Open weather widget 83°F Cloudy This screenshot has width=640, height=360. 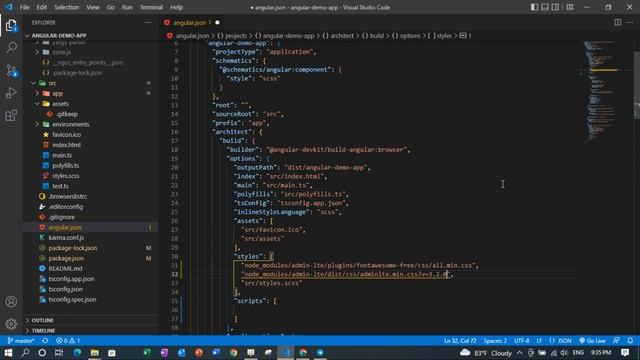486,353
